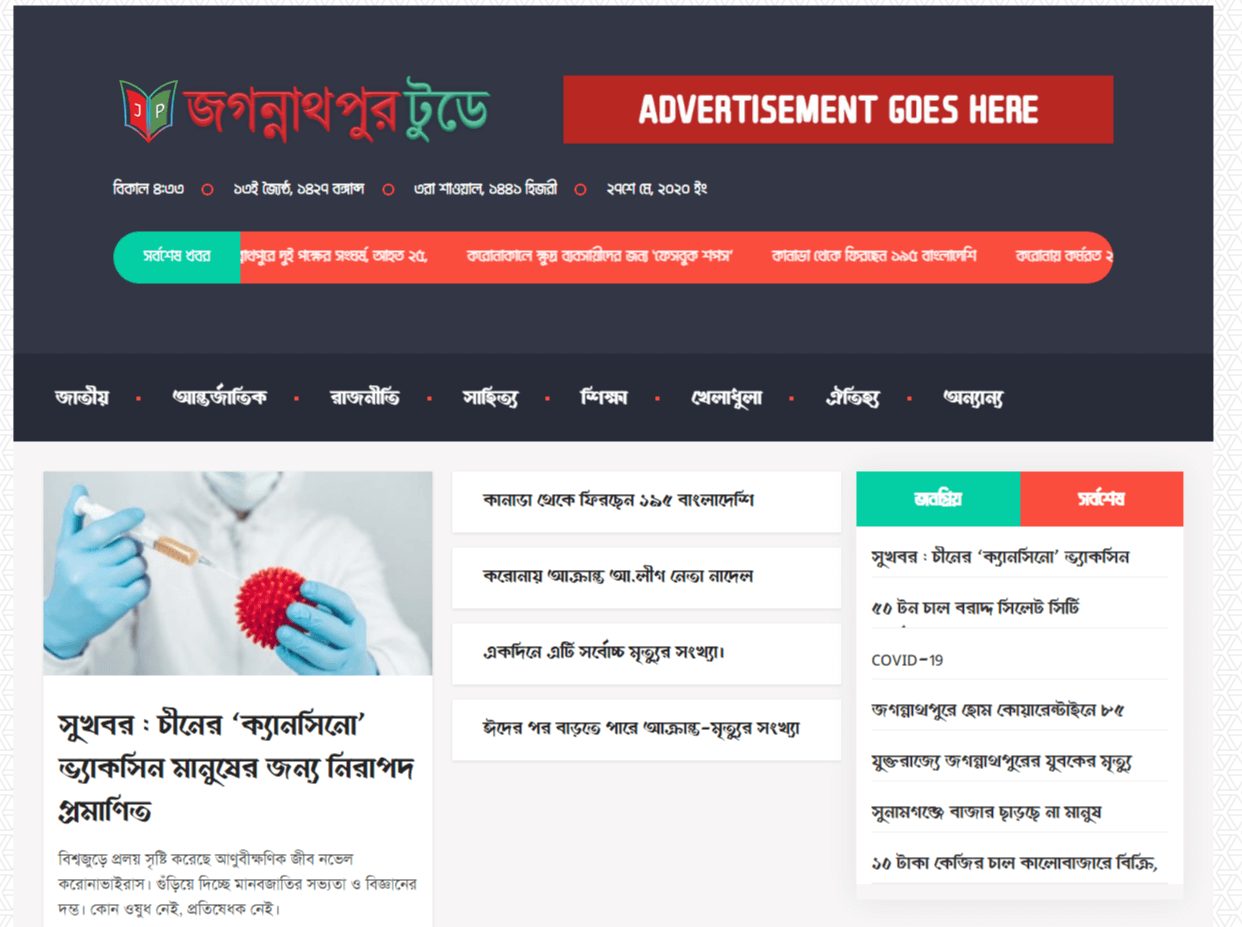The height and width of the screenshot is (927, 1242).
Task: Open the আন্তর্জাতিক menu item
Action: [x=219, y=398]
